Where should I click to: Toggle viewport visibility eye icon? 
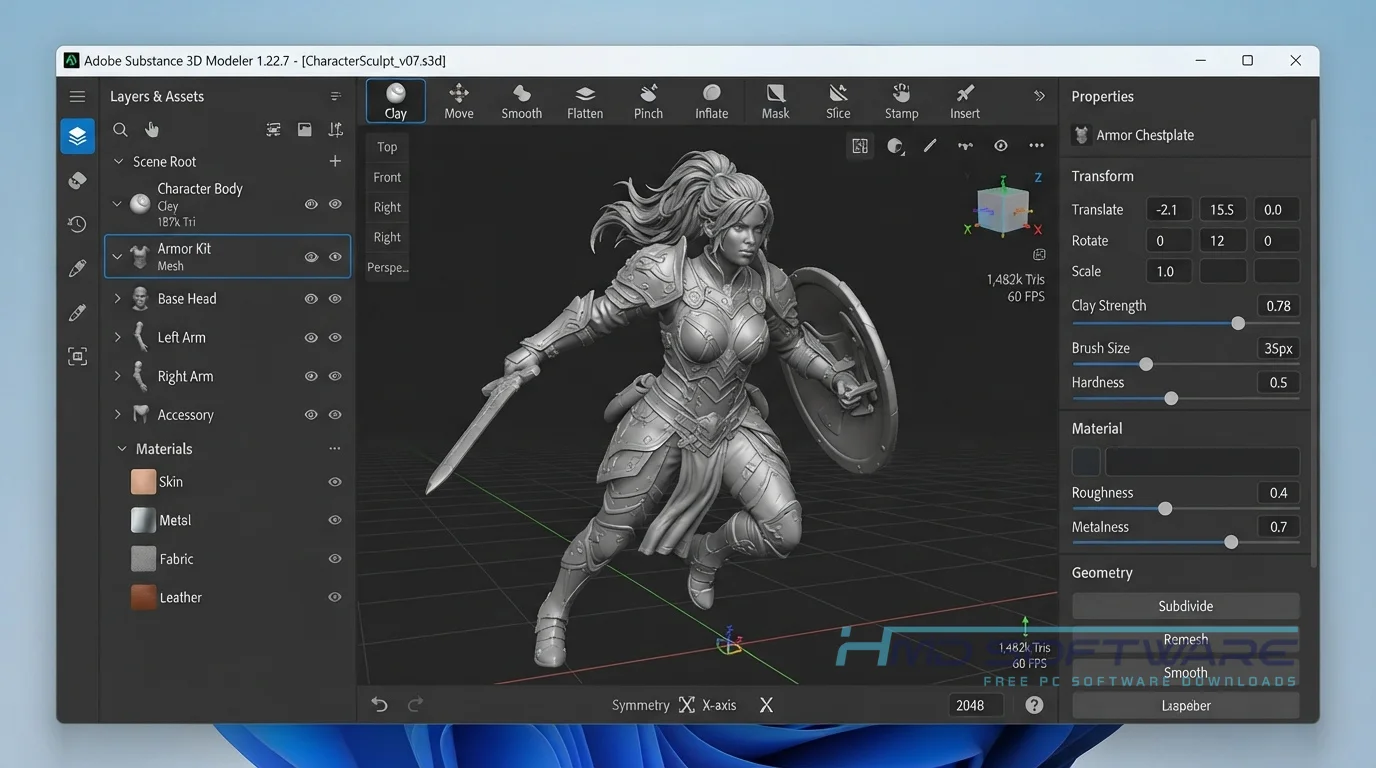(x=1000, y=146)
